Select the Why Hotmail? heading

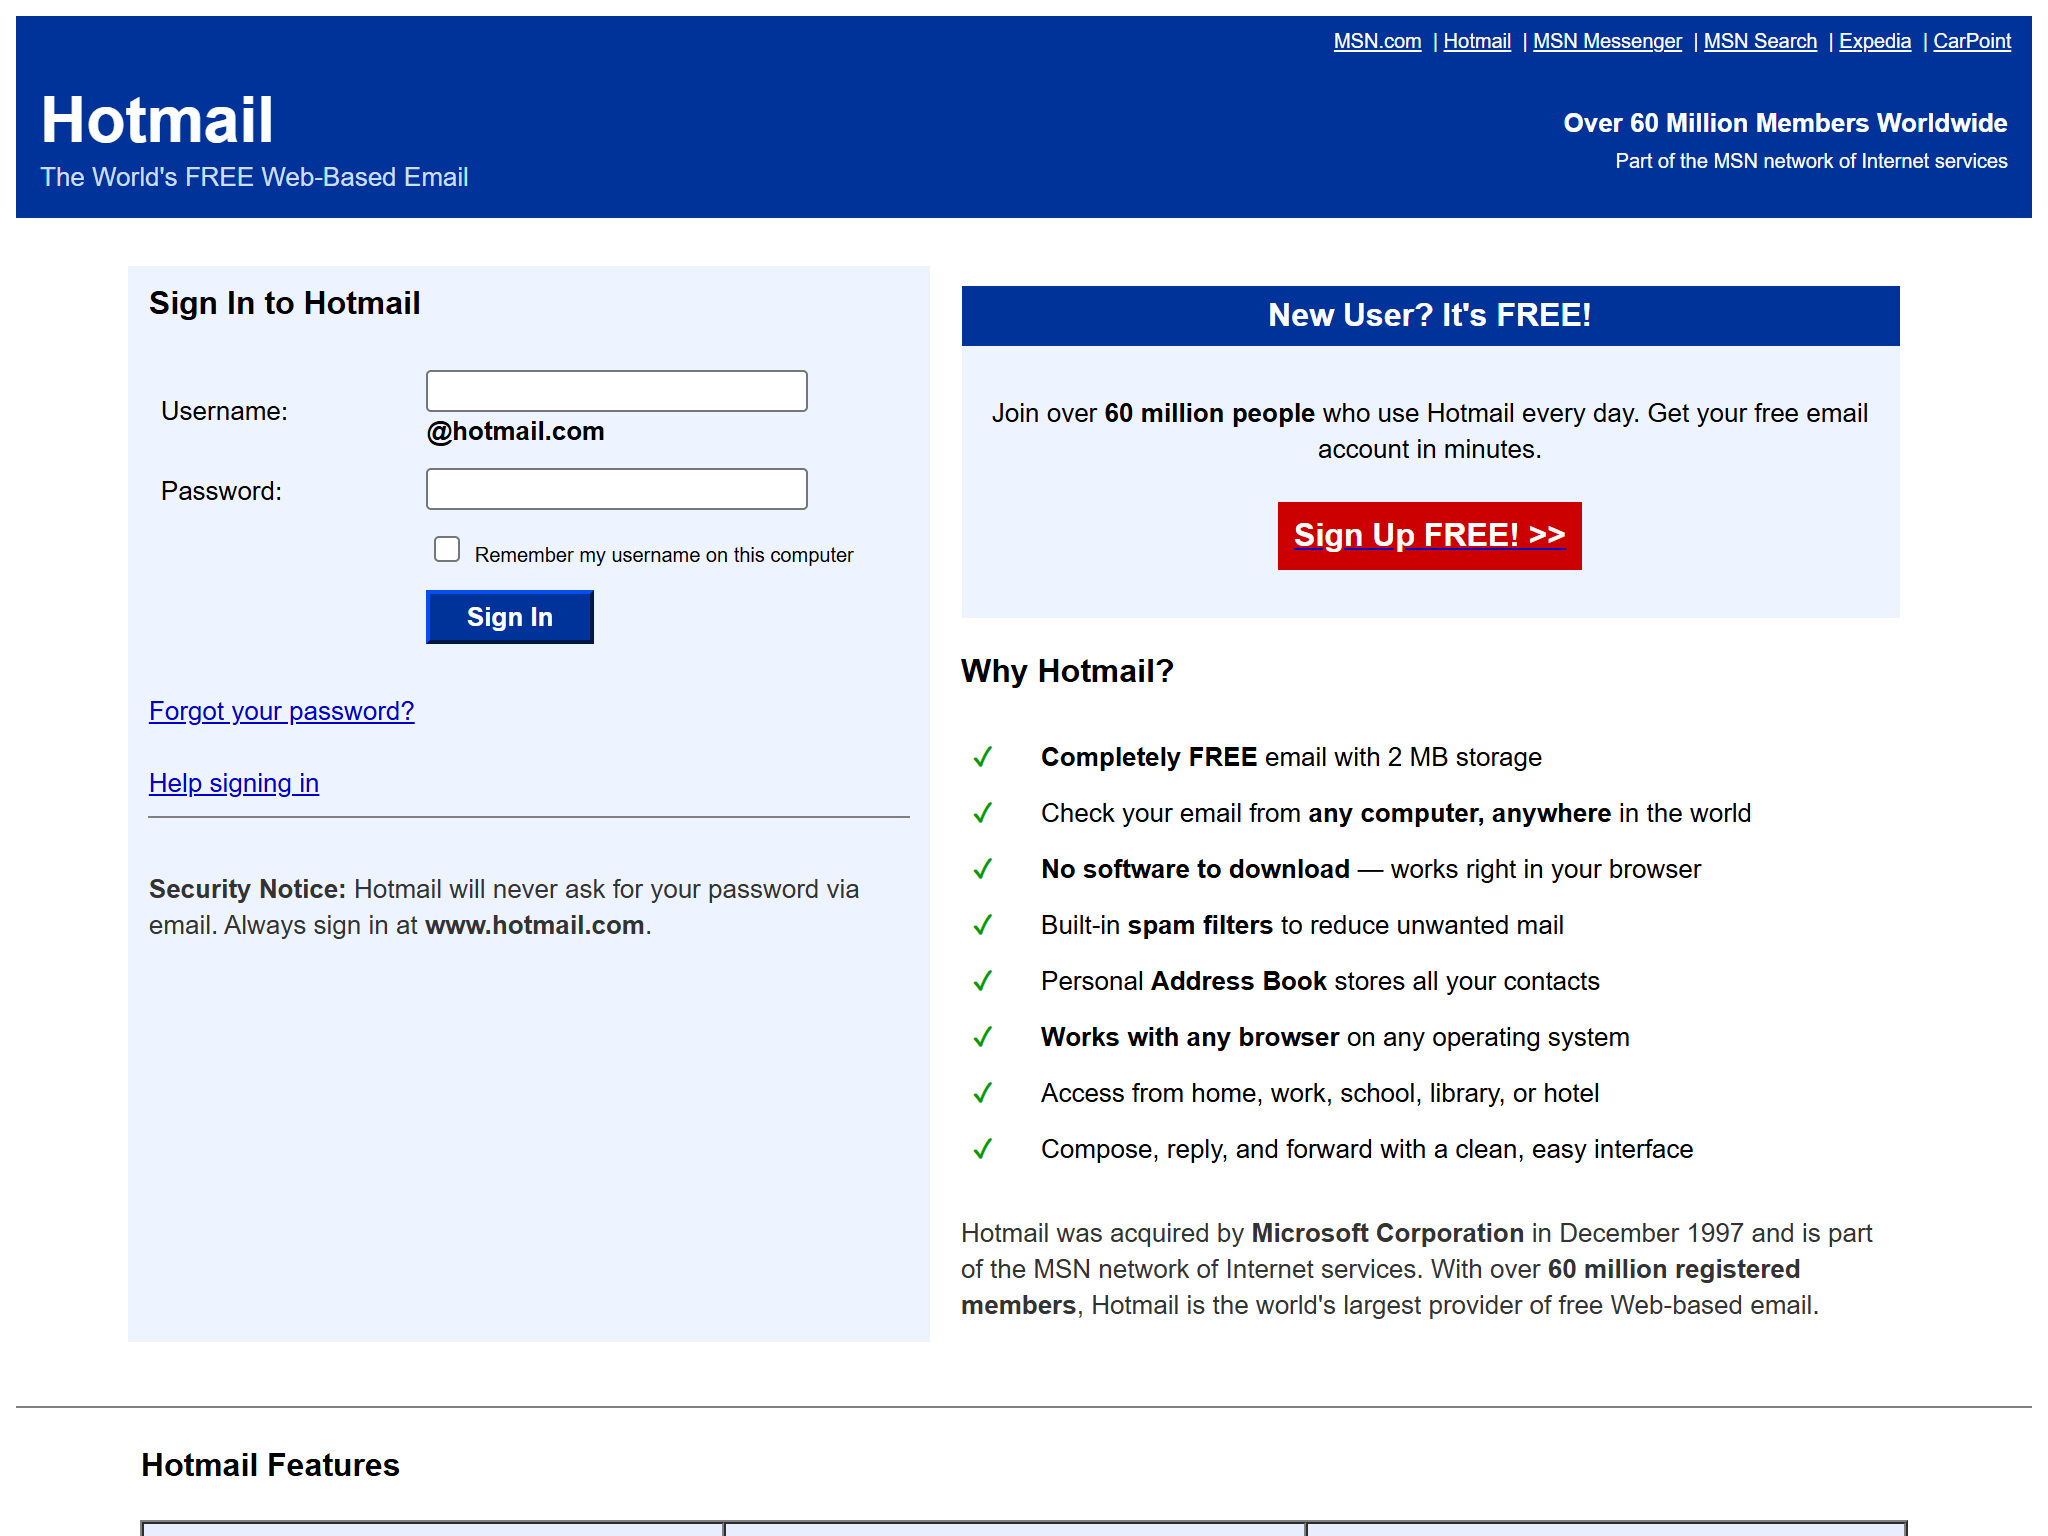(1066, 671)
